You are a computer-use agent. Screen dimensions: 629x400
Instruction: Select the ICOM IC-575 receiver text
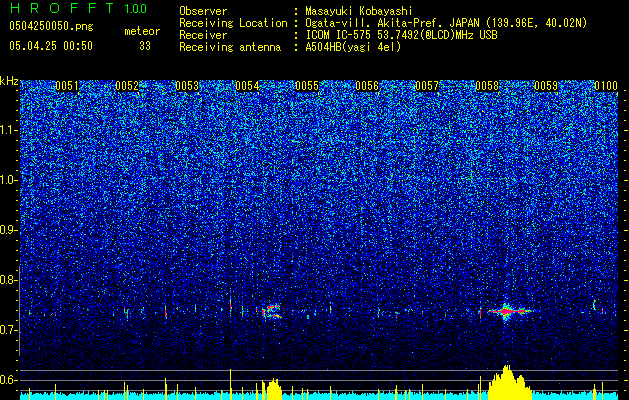click(401, 35)
